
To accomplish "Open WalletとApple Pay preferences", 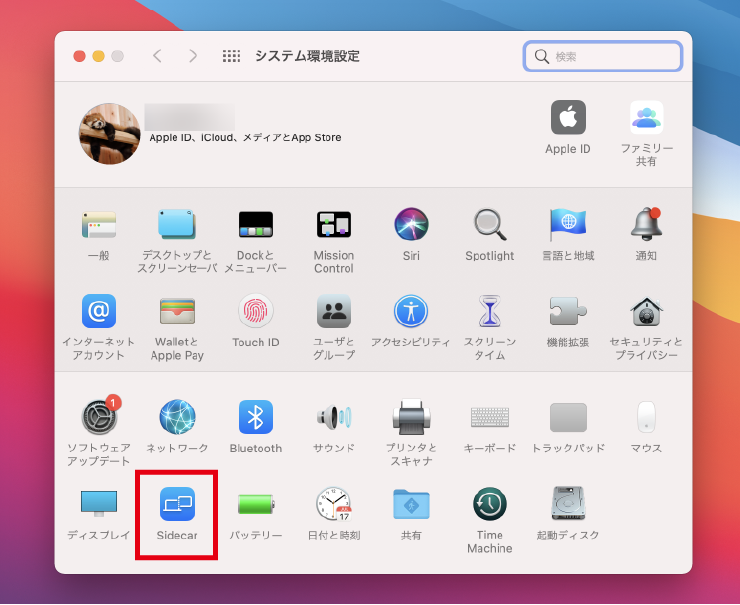I will pyautogui.click(x=177, y=311).
